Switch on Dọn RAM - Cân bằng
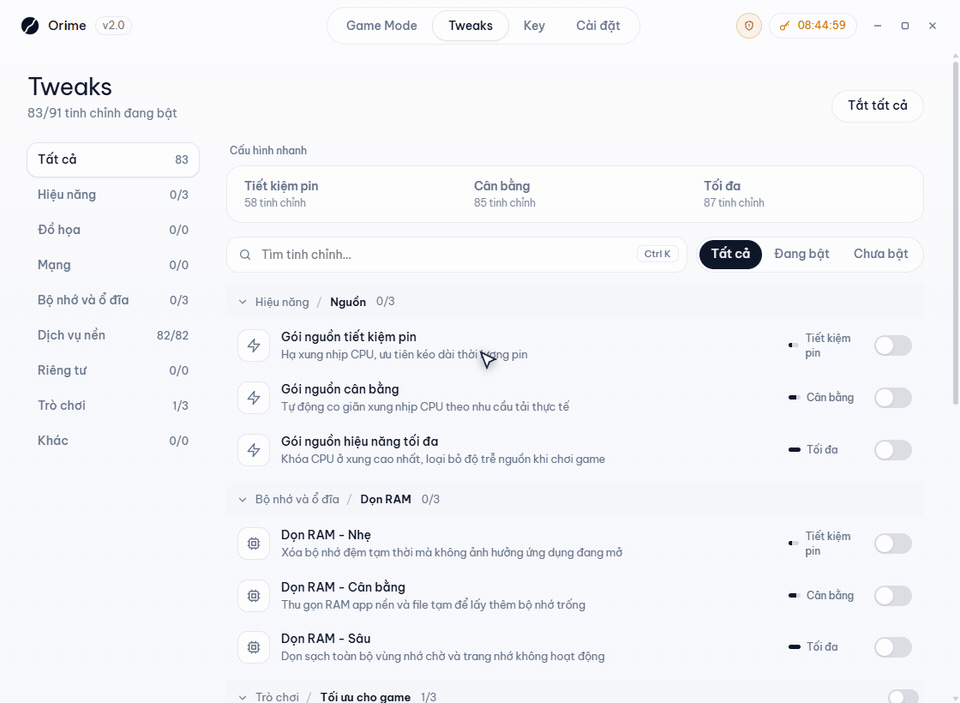 pyautogui.click(x=893, y=595)
